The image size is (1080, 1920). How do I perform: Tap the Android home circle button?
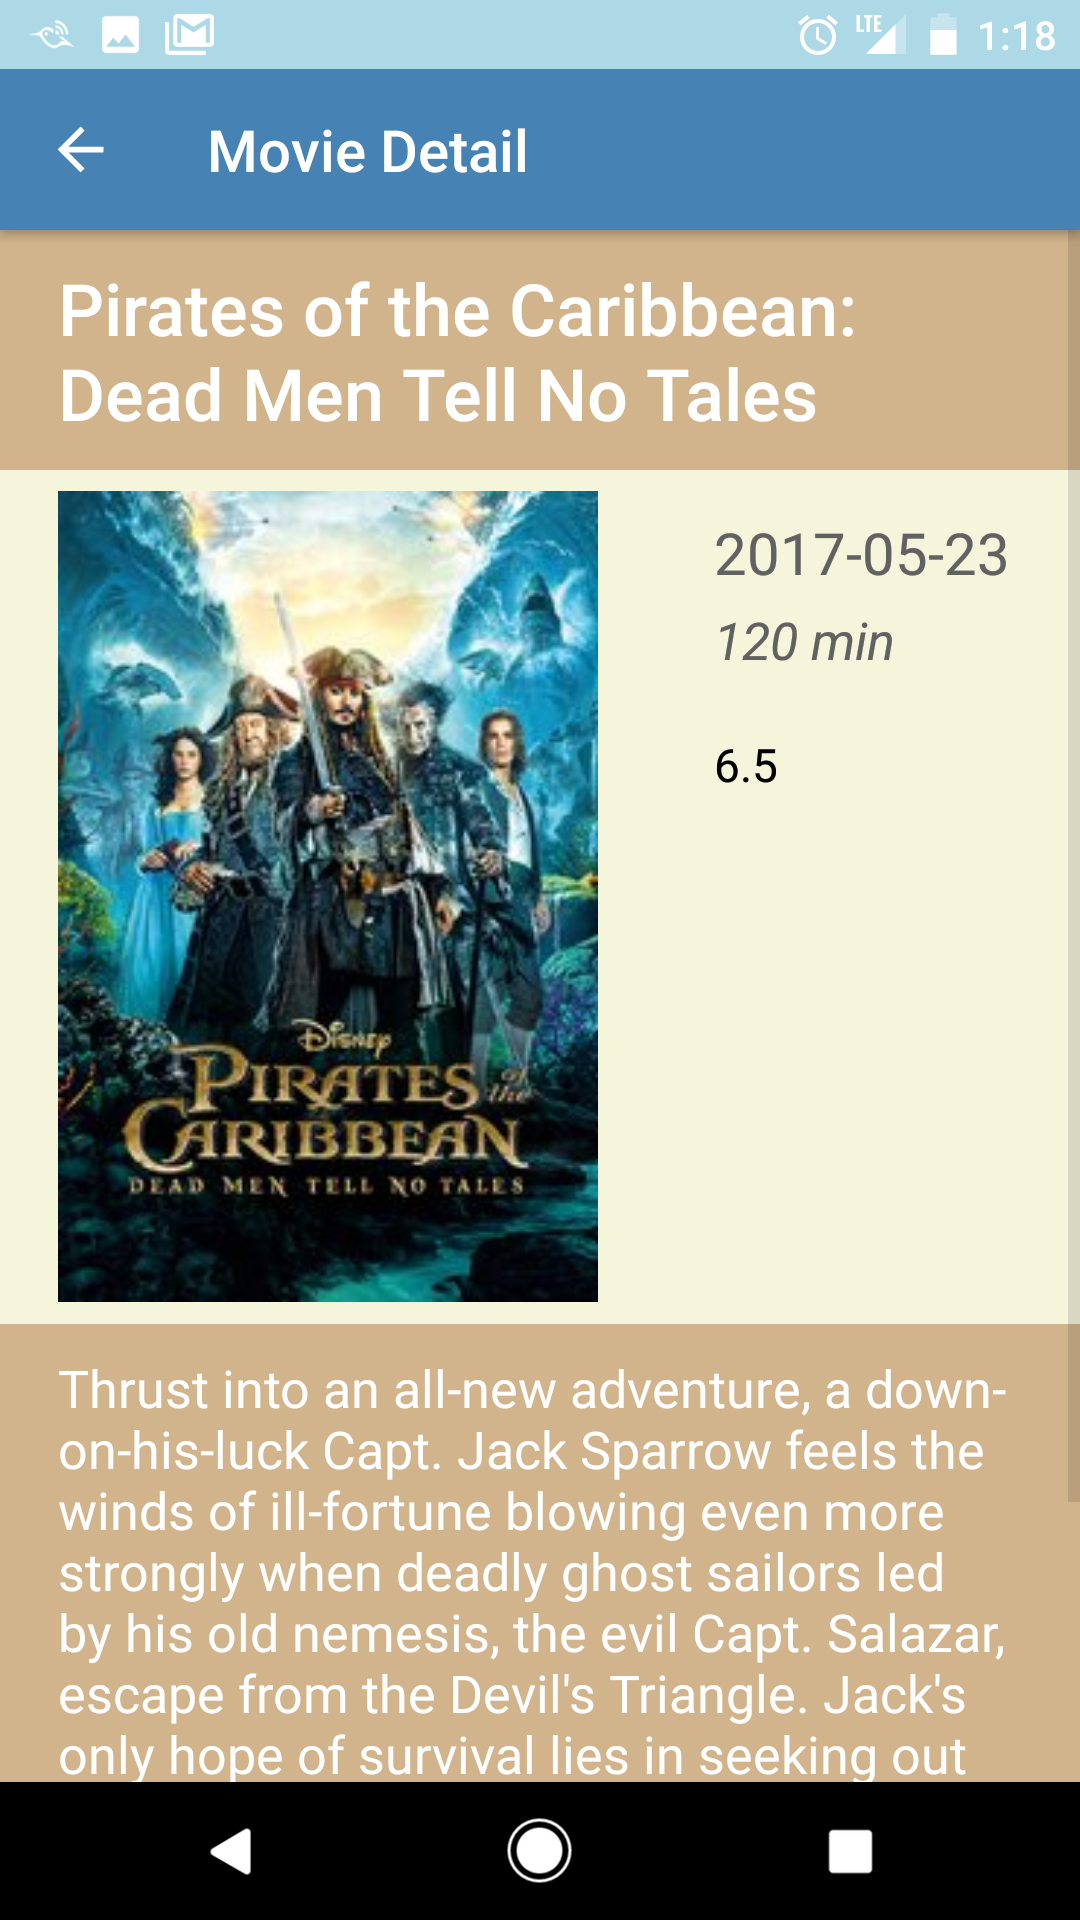pos(539,1851)
